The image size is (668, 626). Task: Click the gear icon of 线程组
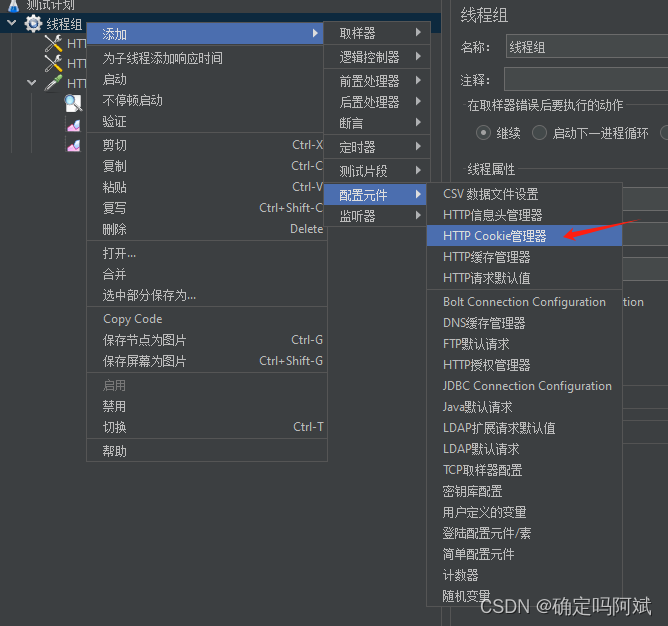[x=33, y=24]
